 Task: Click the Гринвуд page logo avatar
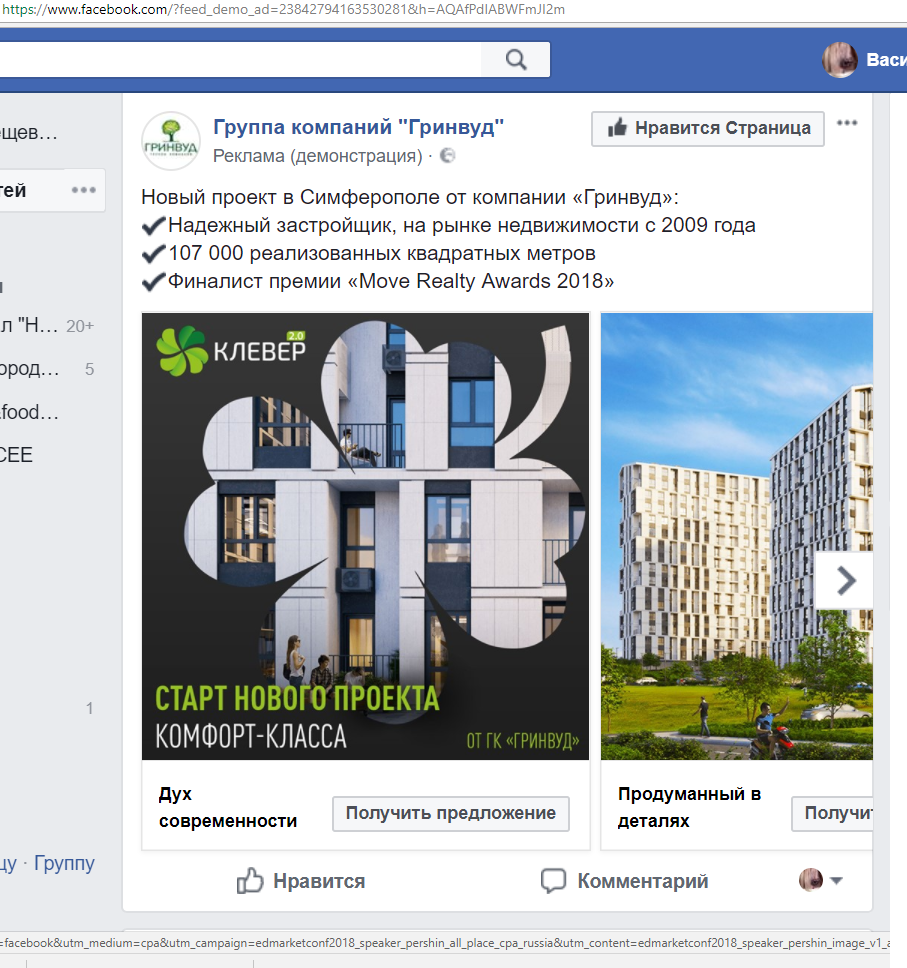tap(171, 141)
